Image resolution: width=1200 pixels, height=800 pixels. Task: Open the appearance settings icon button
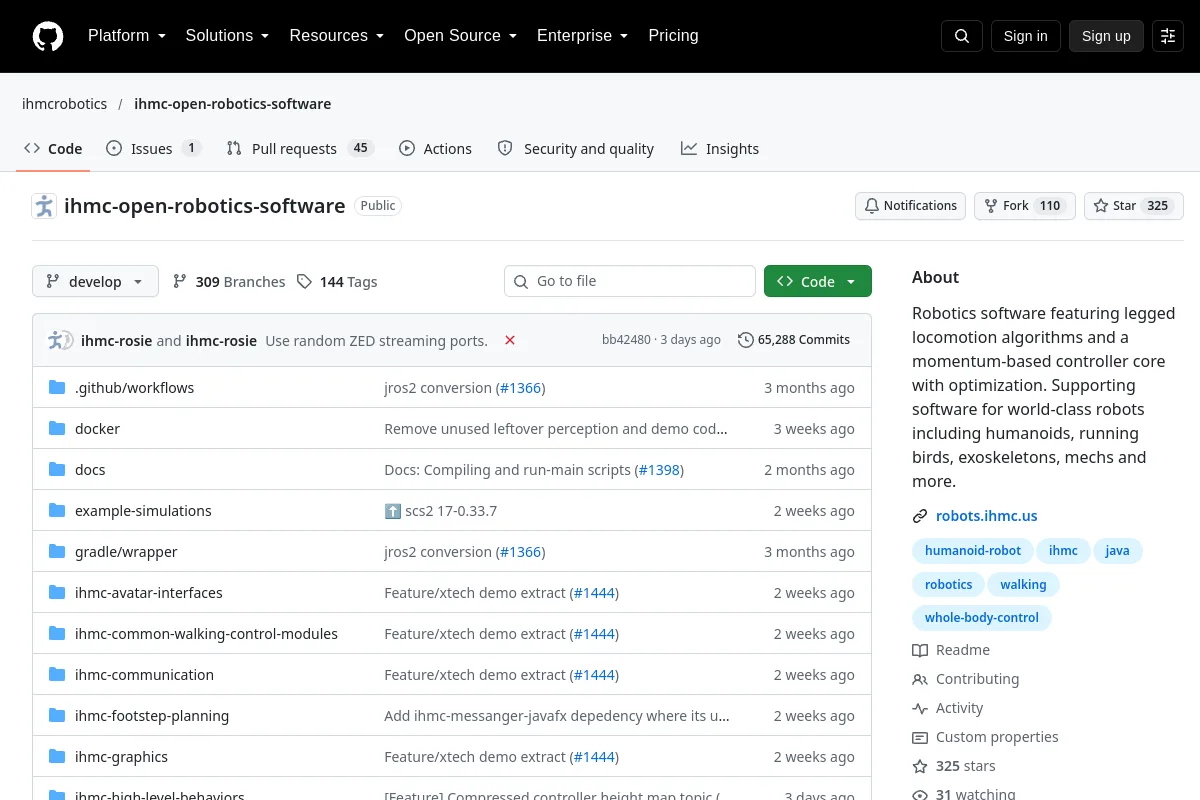pyautogui.click(x=1168, y=36)
